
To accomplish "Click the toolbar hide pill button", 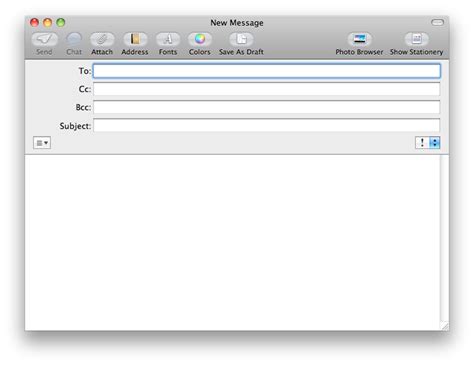I will tap(437, 22).
